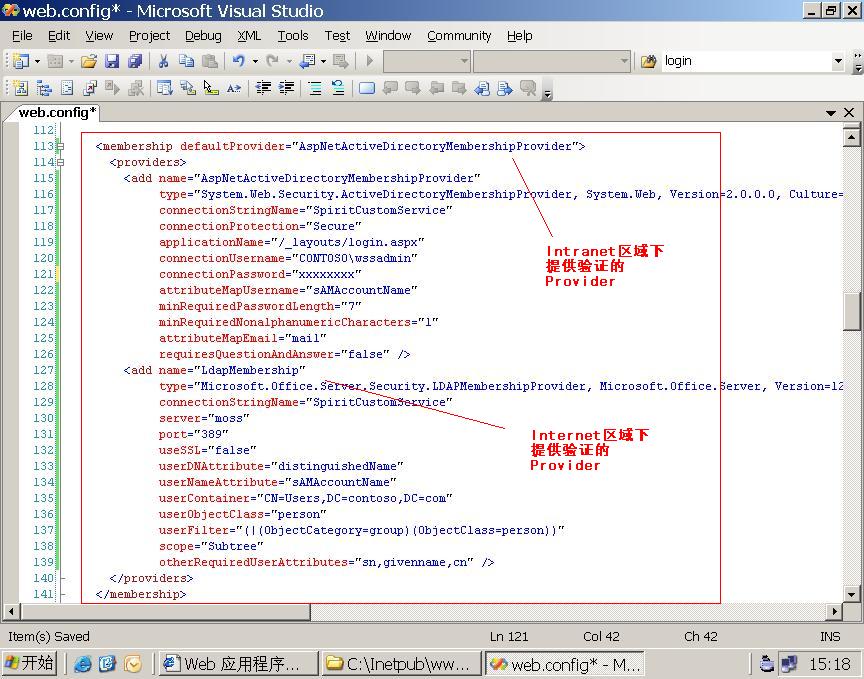Open the XML menu

click(249, 35)
